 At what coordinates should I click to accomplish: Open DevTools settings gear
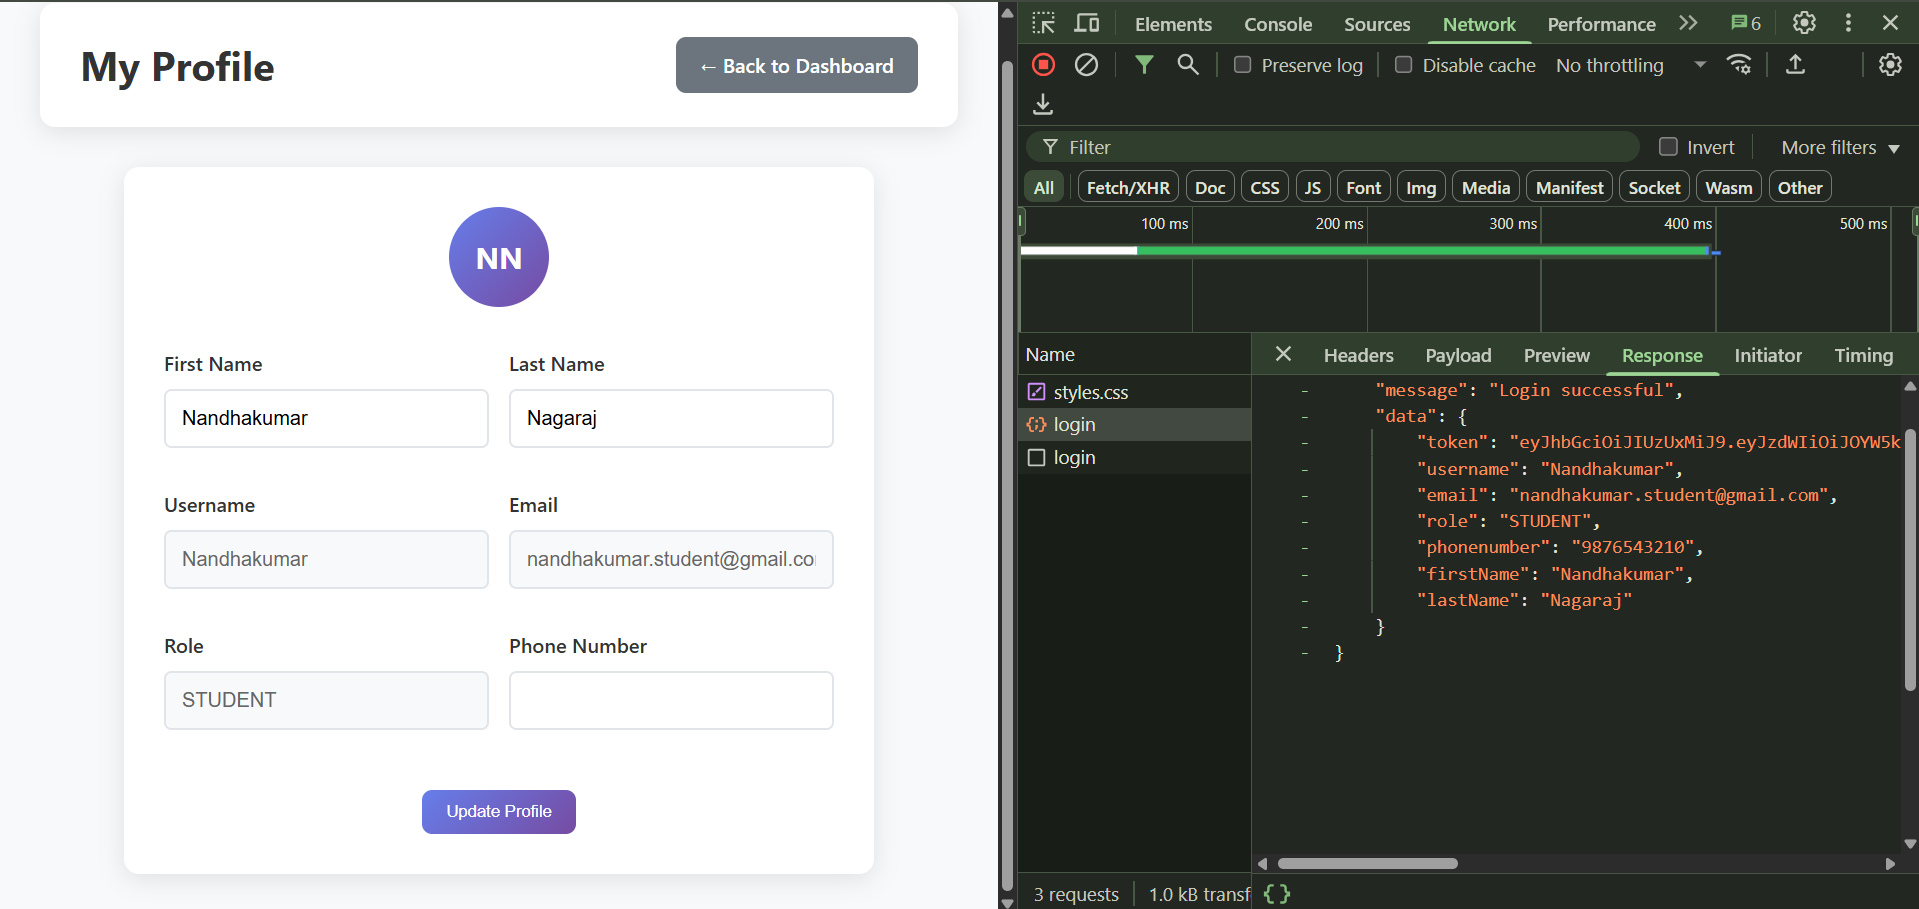click(1804, 23)
